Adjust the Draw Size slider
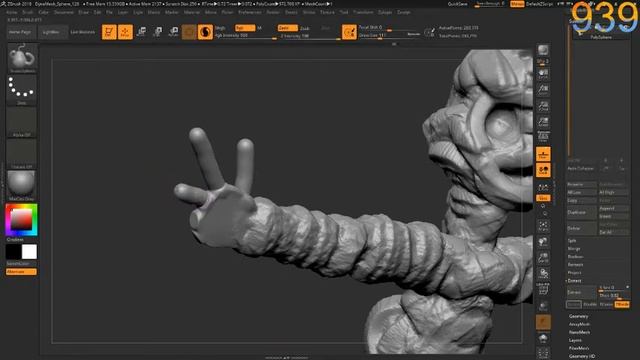The height and width of the screenshot is (360, 640). tap(389, 36)
